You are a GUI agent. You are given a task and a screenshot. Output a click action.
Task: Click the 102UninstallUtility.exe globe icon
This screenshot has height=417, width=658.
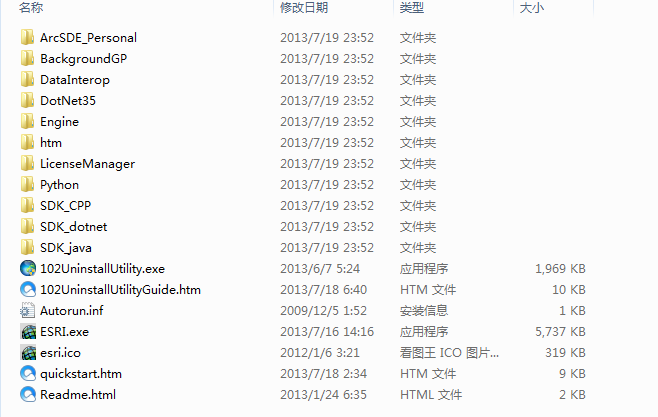28,268
